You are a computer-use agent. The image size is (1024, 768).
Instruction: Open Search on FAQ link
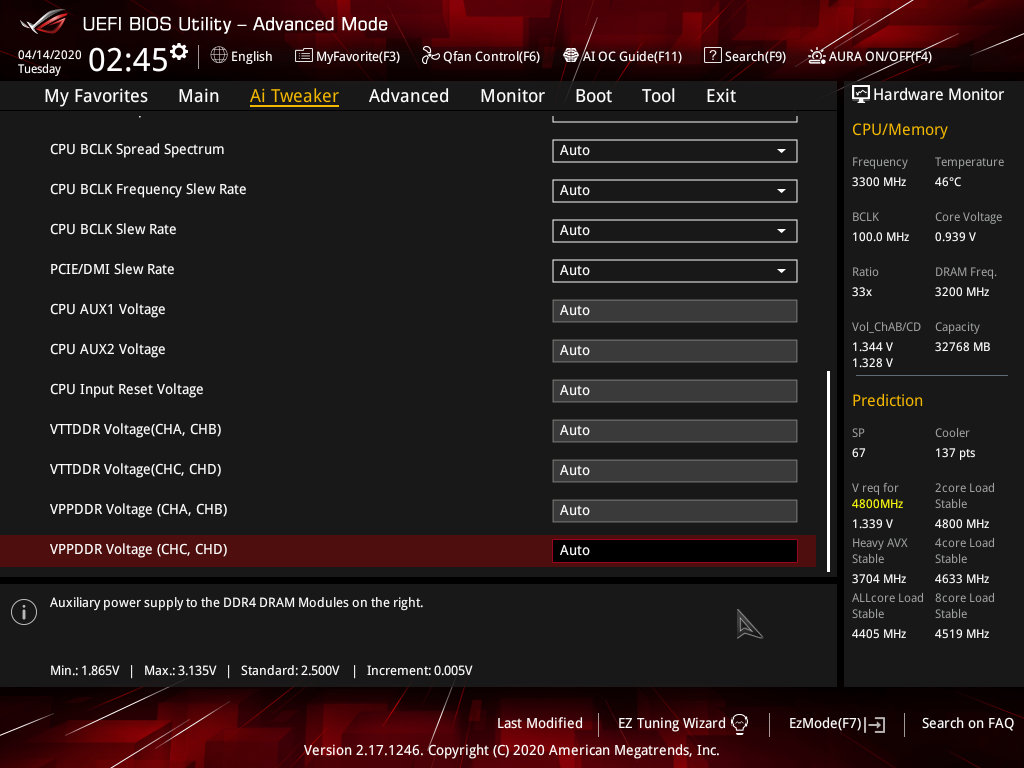tap(967, 724)
